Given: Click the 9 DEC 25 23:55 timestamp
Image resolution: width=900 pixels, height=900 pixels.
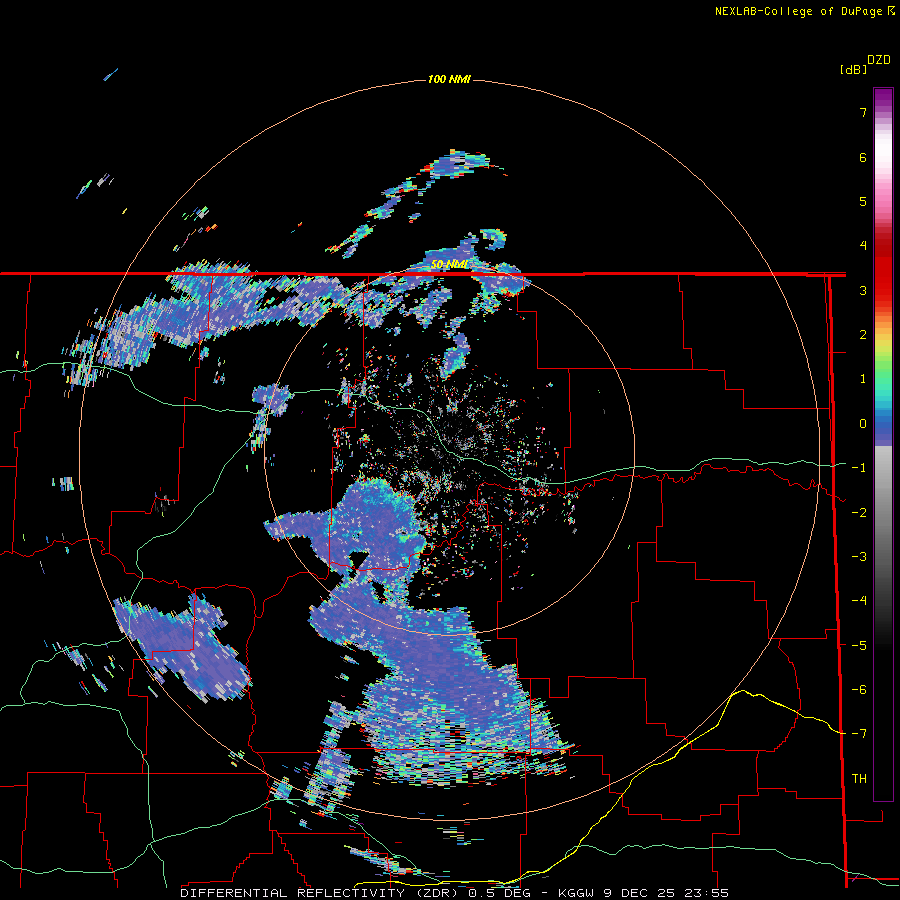Looking at the screenshot, I should tap(666, 893).
